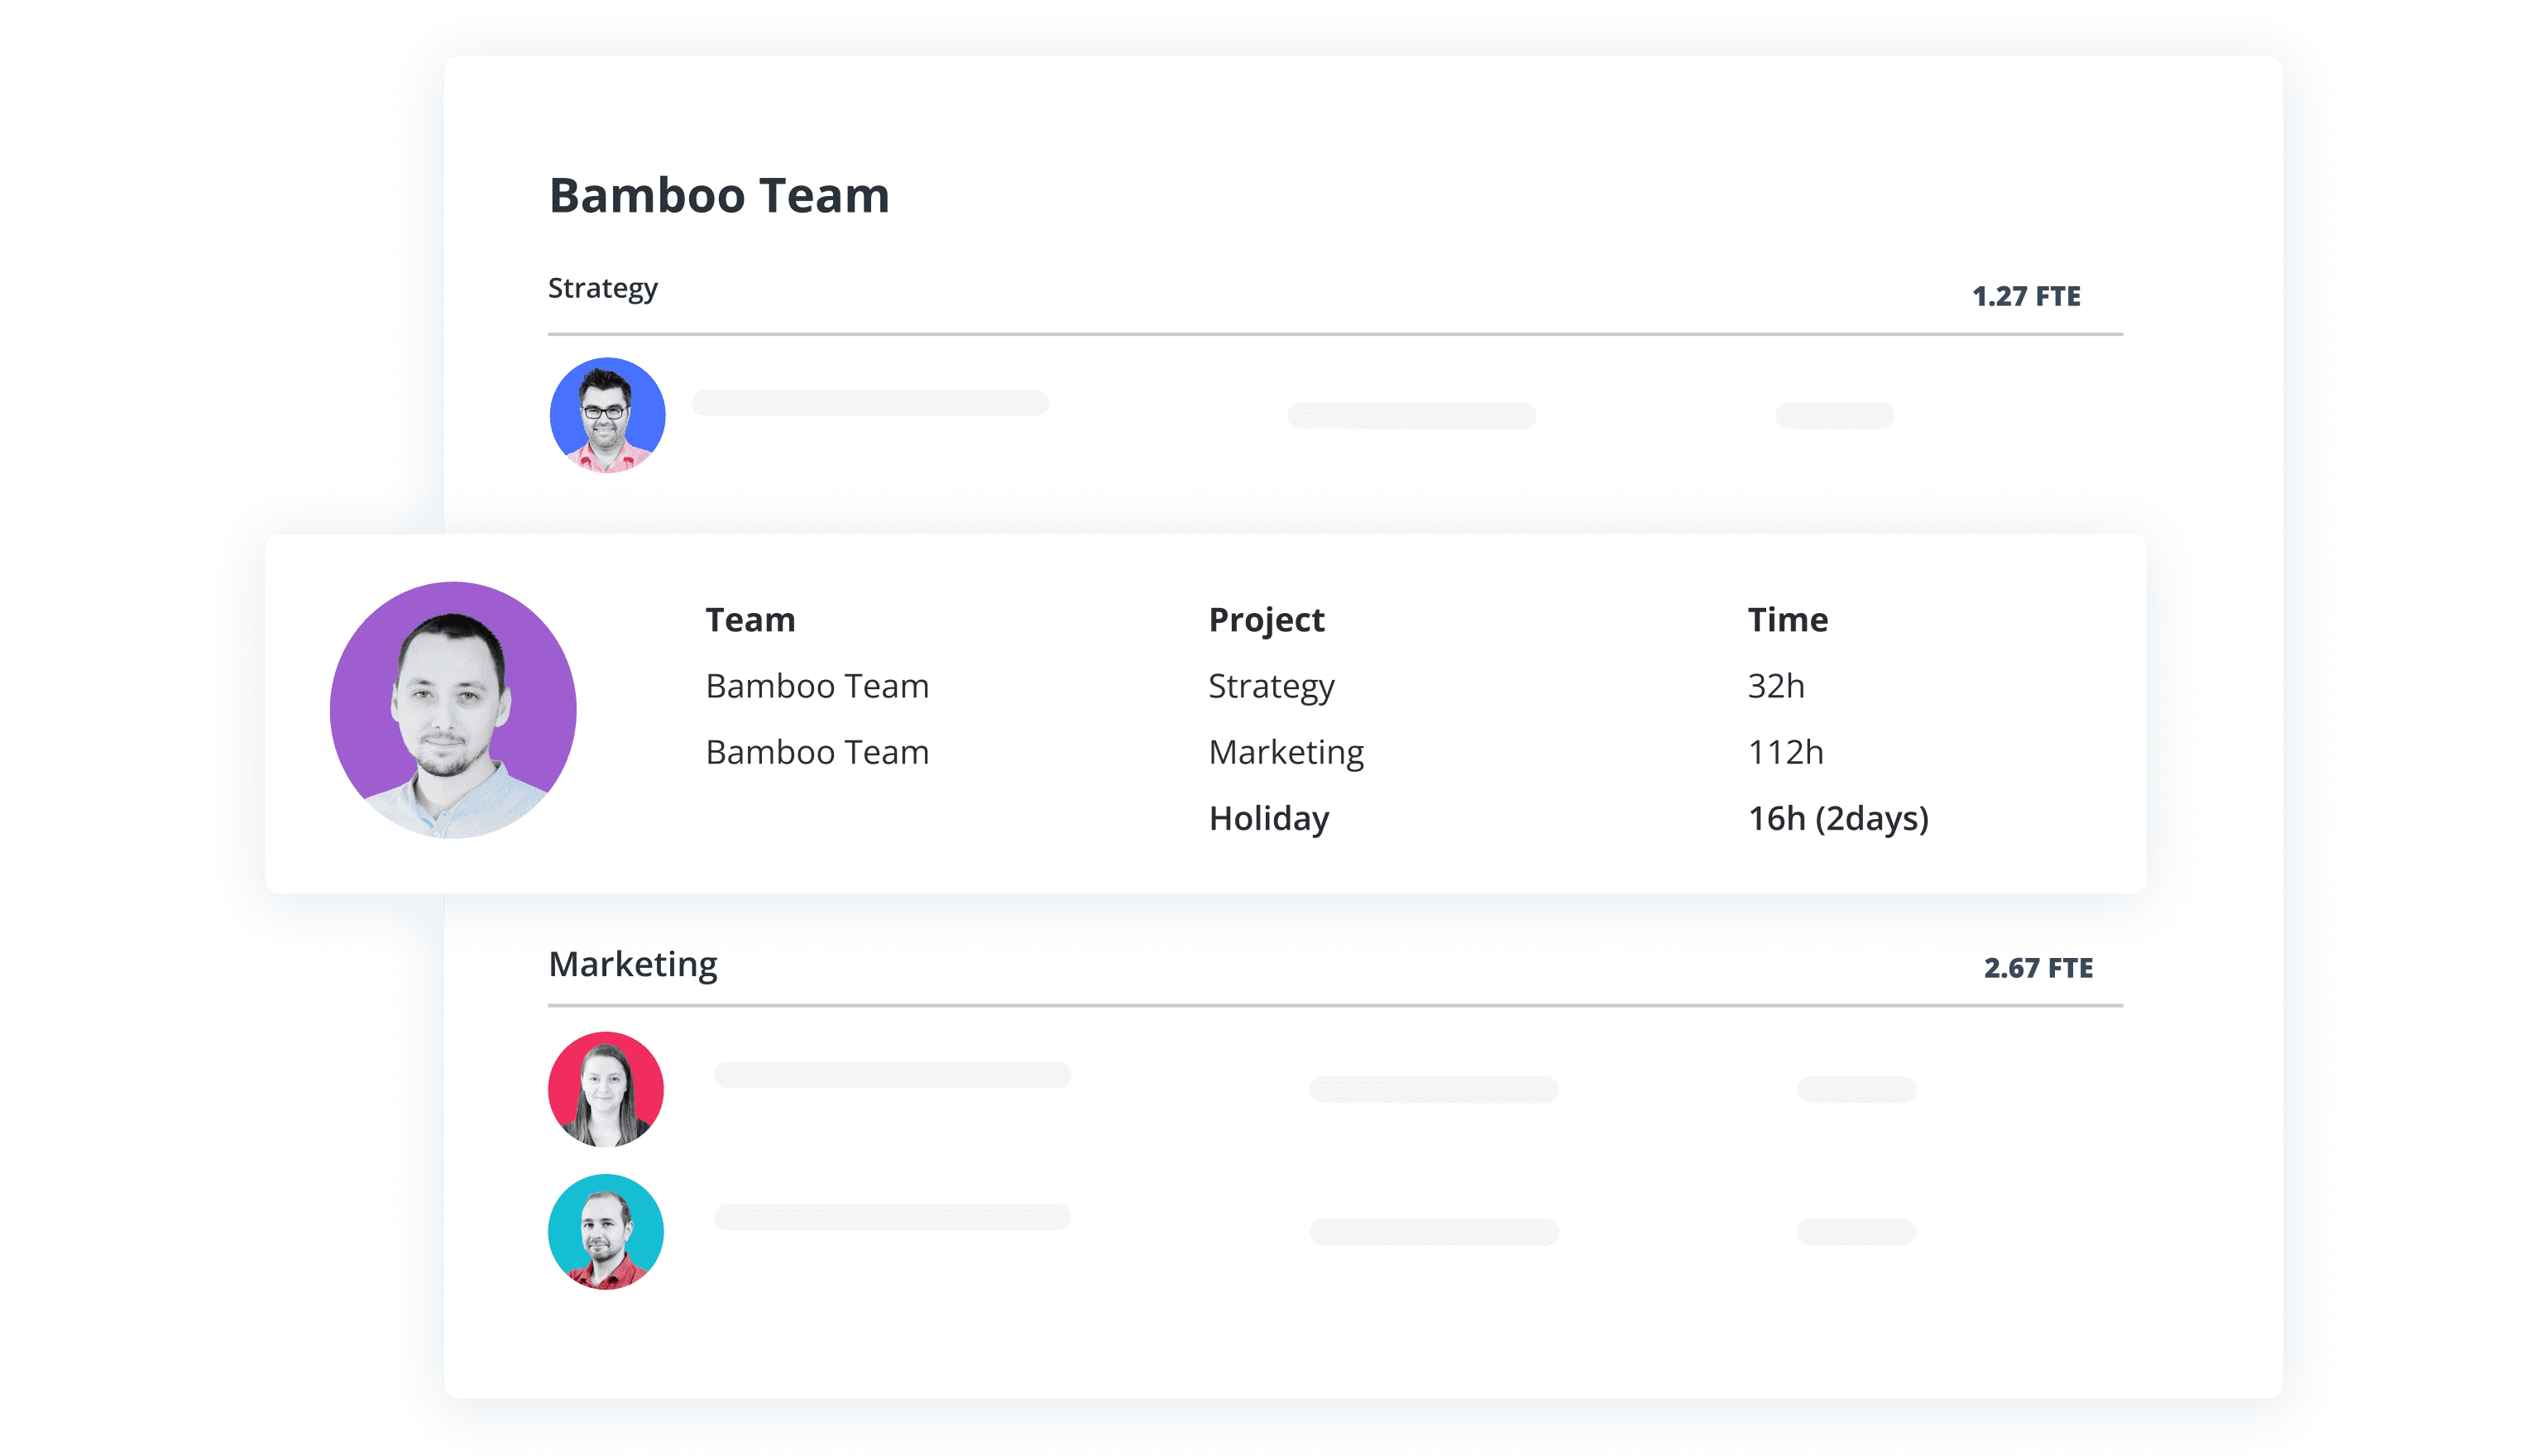Open the large purple-background profile photo

(x=453, y=710)
